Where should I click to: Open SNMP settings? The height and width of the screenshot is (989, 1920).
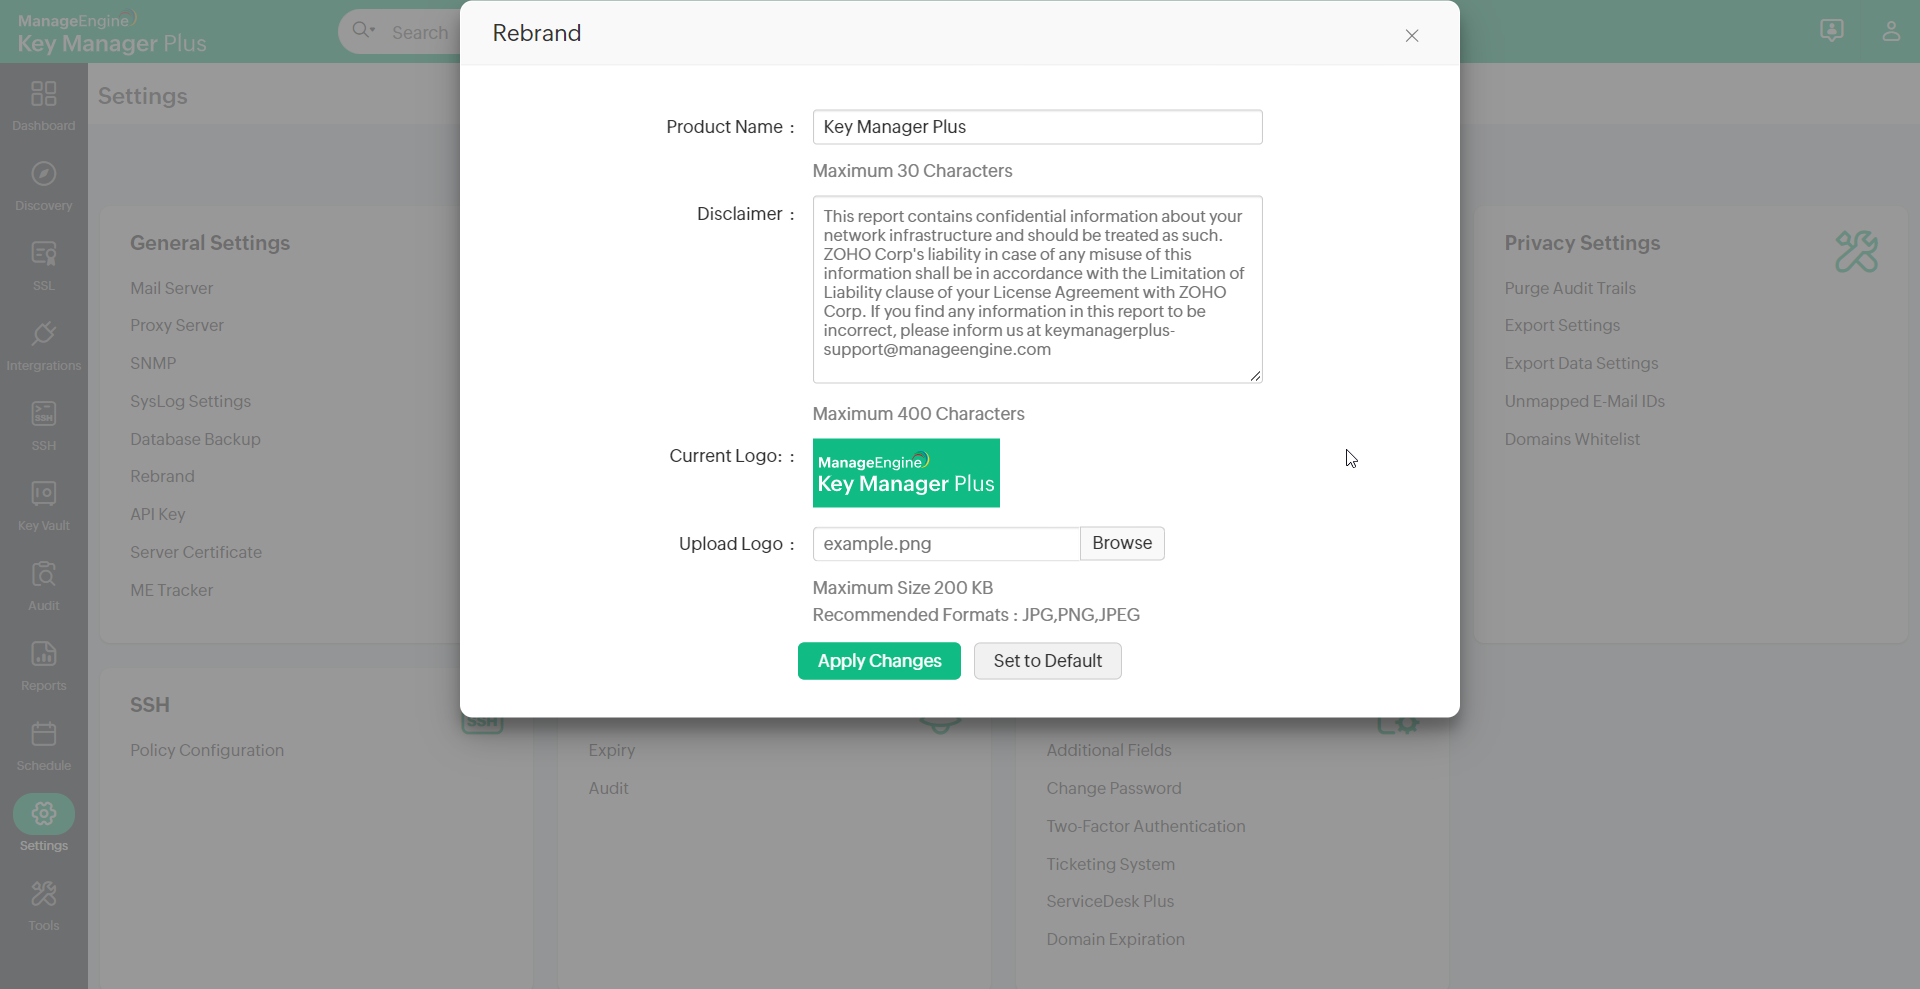click(153, 364)
